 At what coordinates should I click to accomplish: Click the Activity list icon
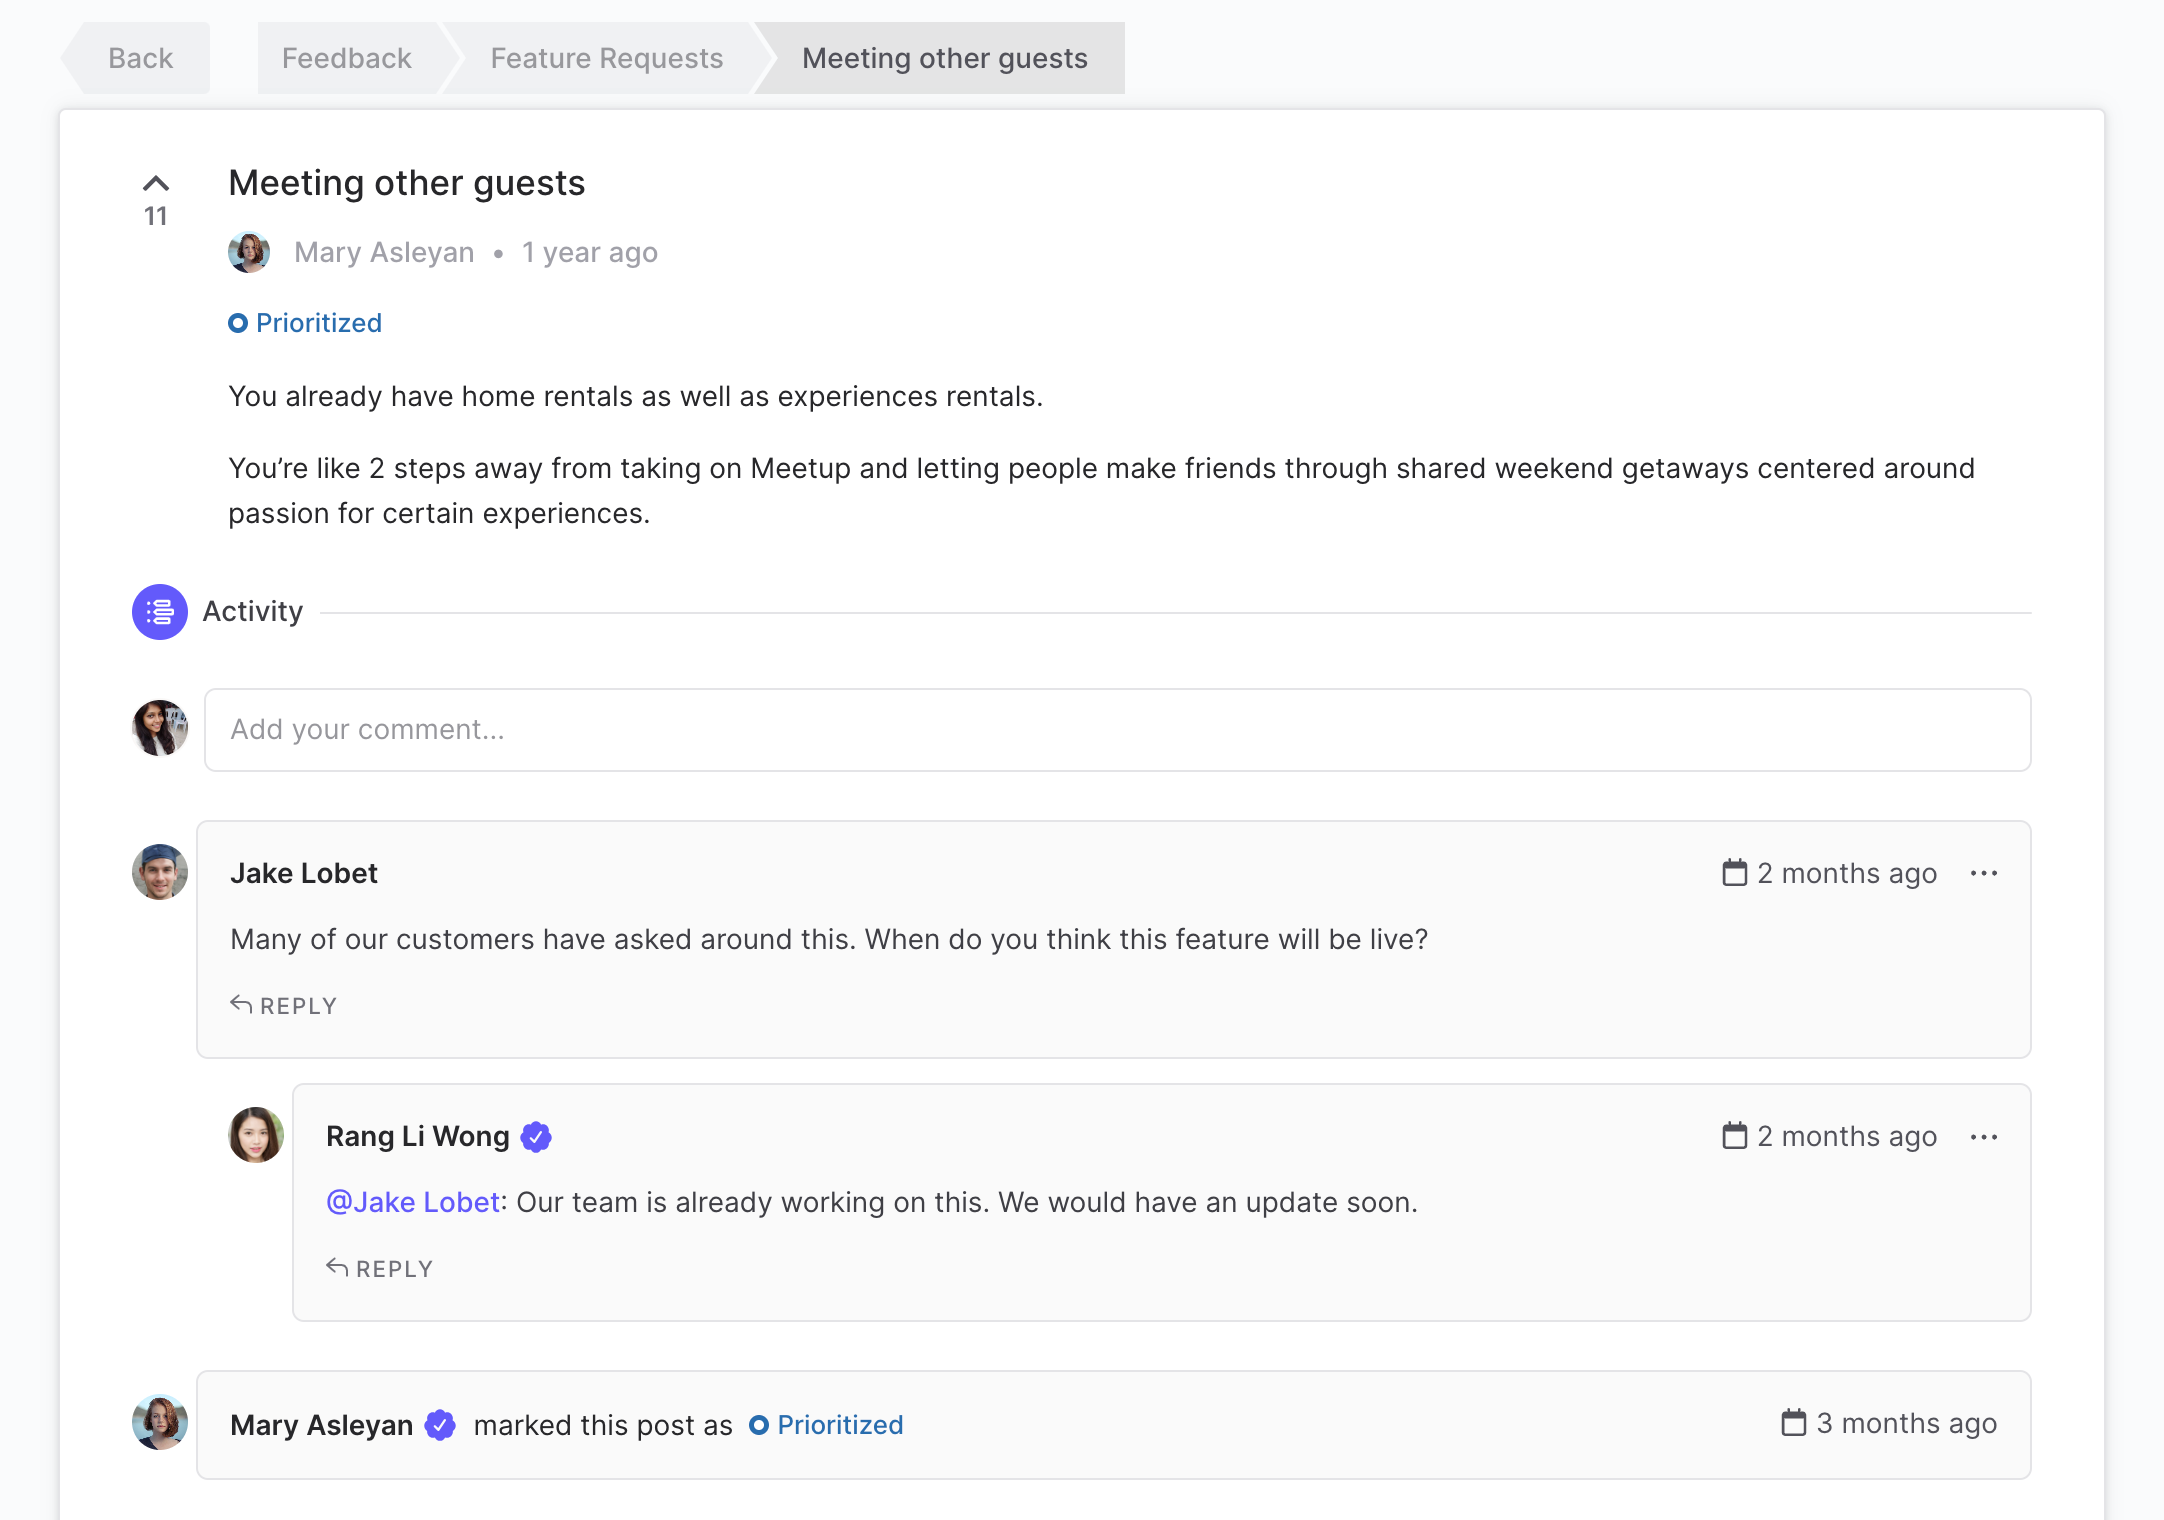pyautogui.click(x=160, y=612)
